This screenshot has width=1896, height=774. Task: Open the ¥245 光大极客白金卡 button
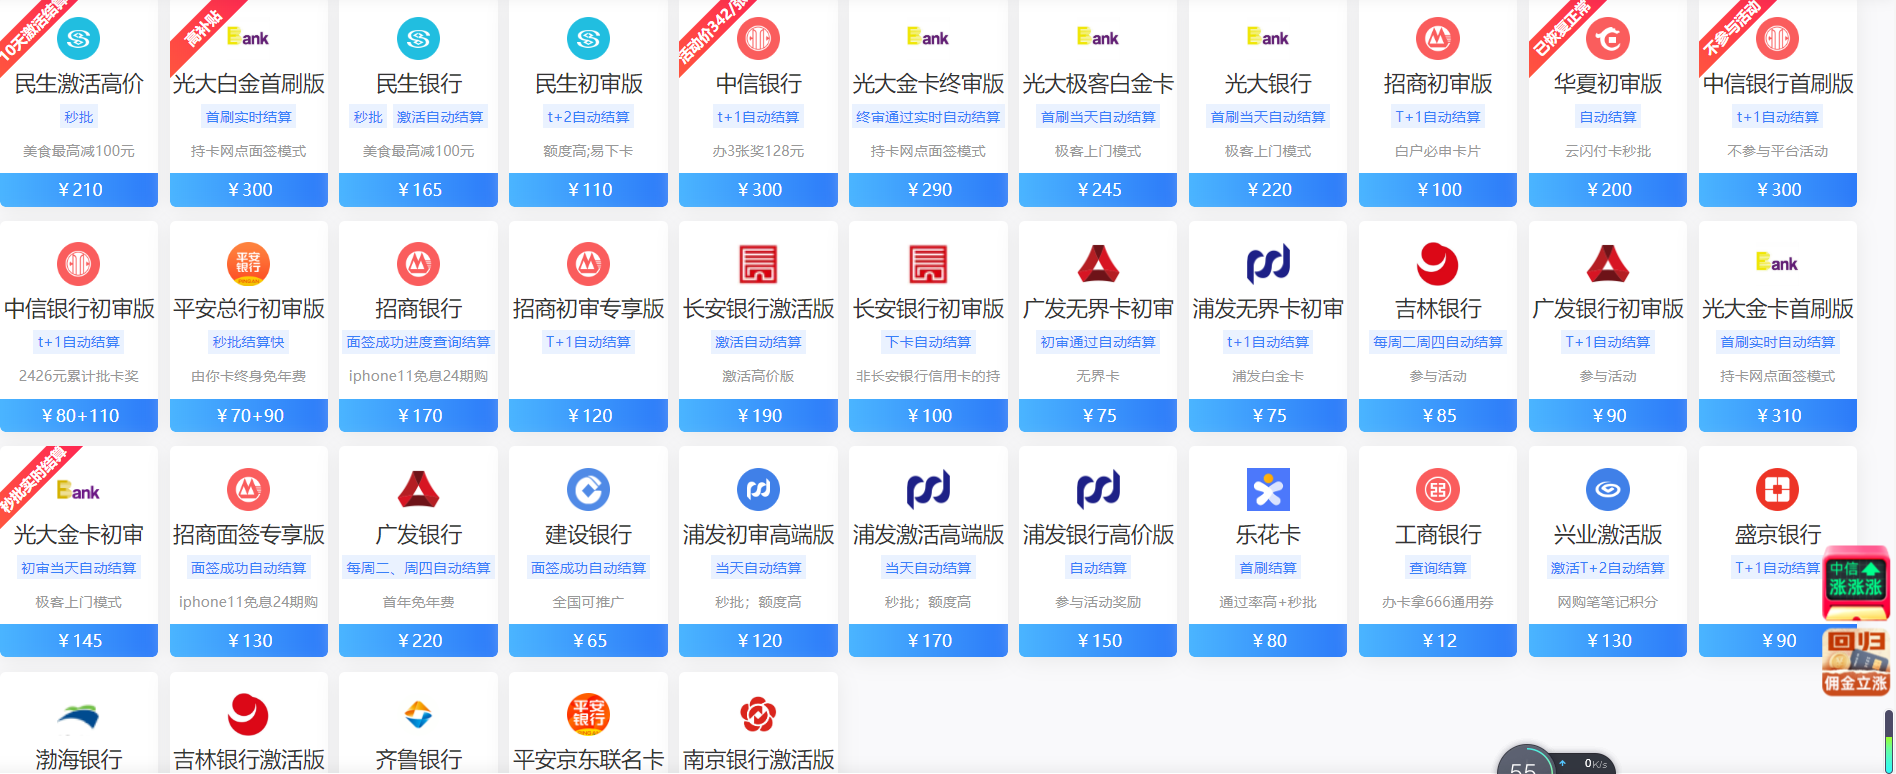[1098, 190]
